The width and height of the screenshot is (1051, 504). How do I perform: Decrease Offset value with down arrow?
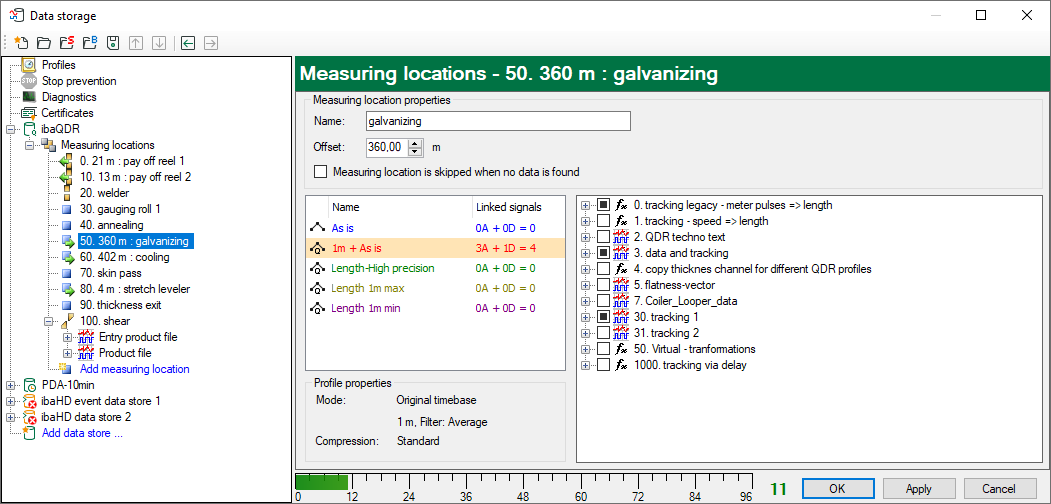tap(416, 151)
